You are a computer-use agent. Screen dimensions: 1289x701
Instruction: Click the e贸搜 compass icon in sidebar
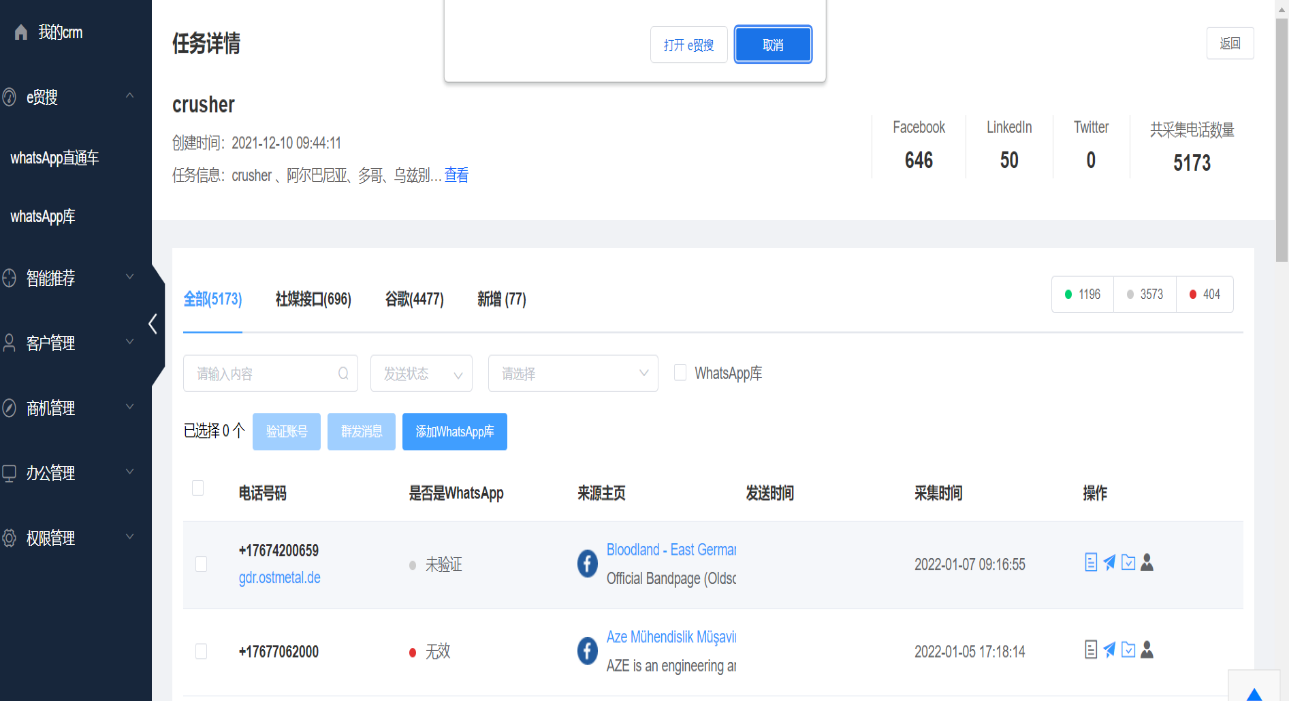click(10, 97)
